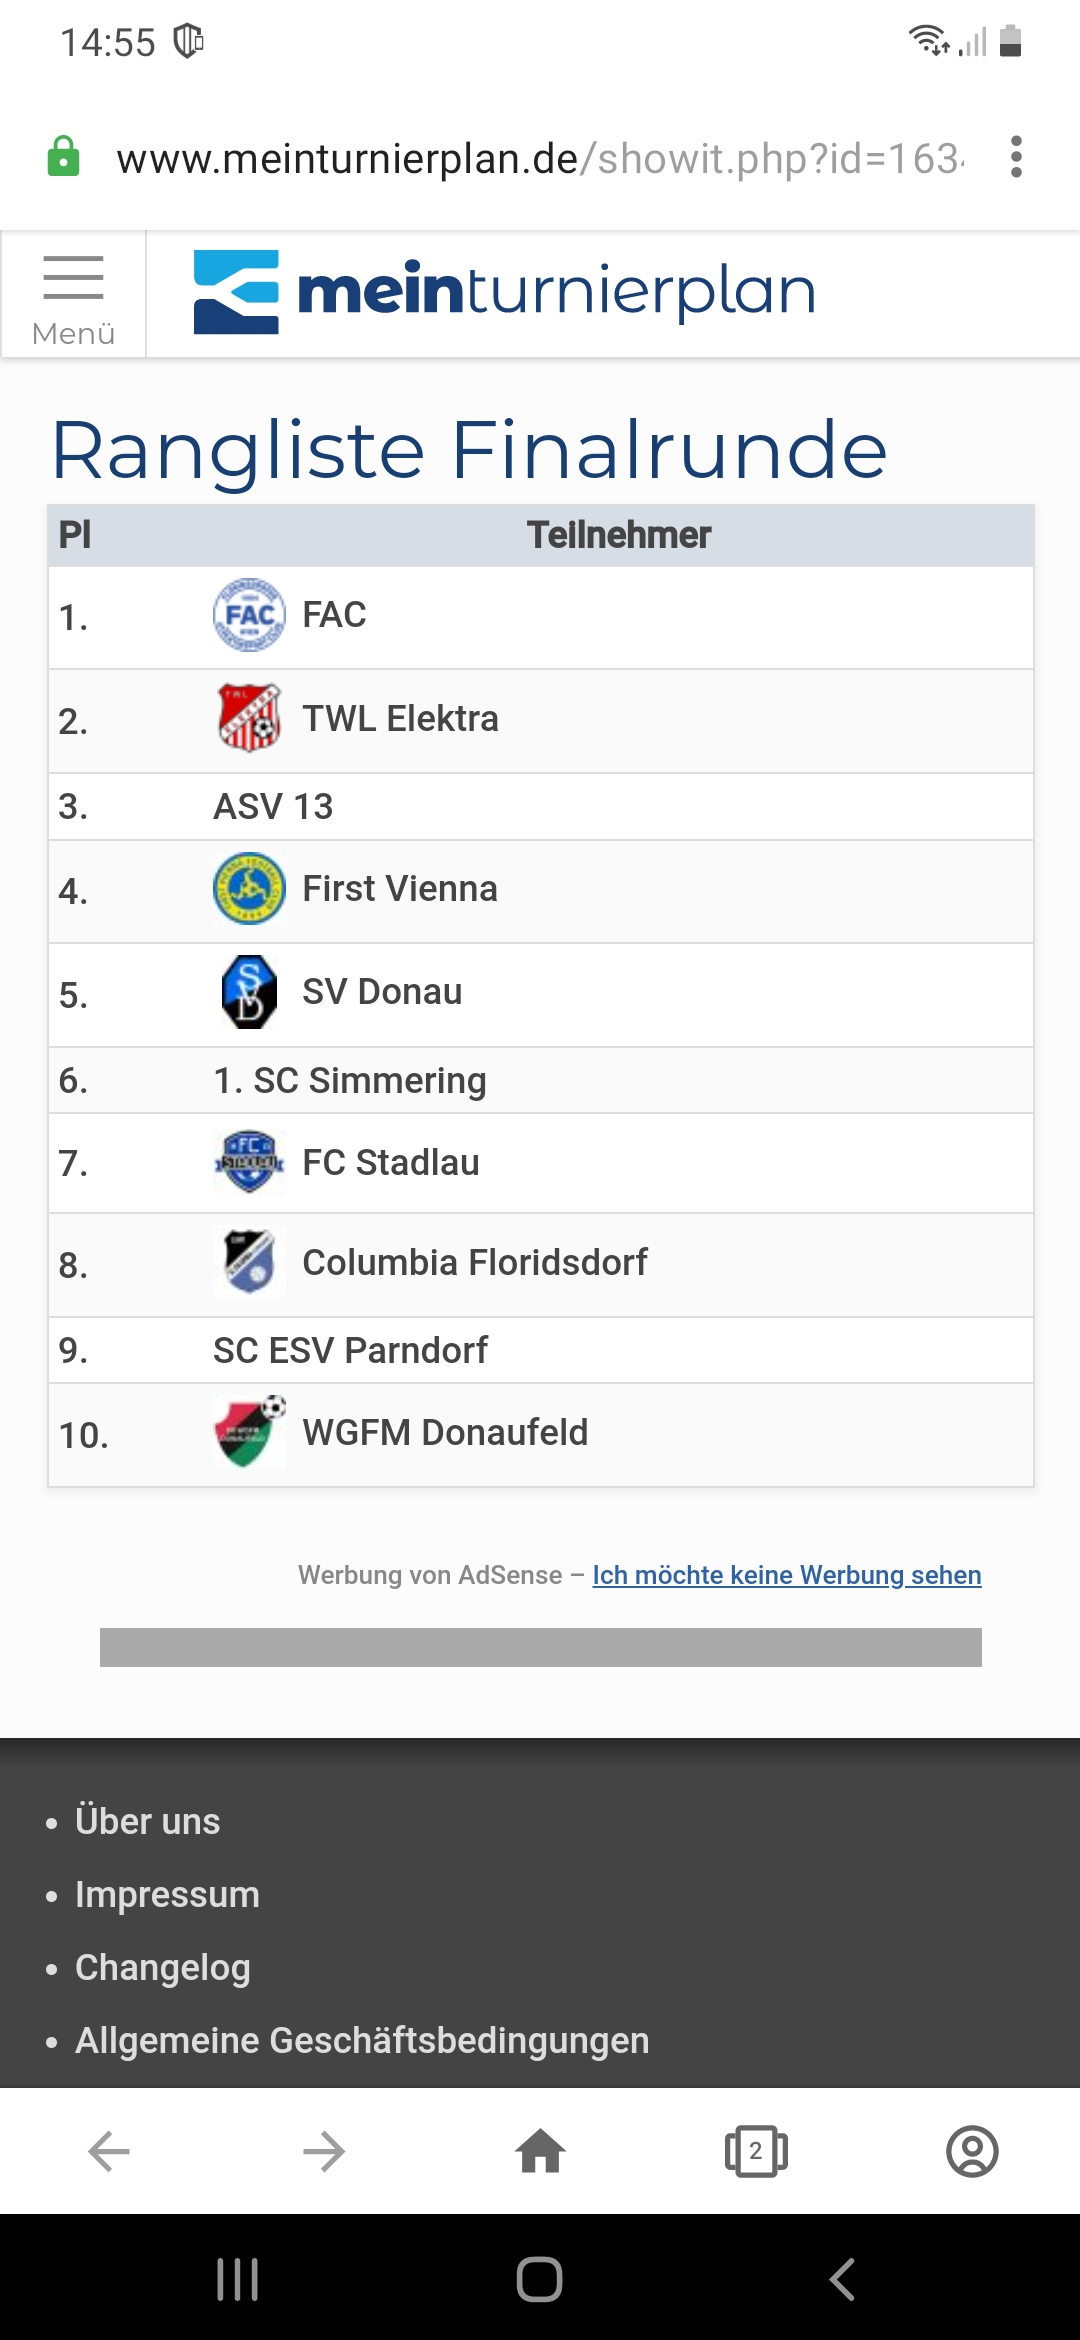
Task: Open the tabs switcher showing 2 tabs
Action: [x=756, y=2151]
